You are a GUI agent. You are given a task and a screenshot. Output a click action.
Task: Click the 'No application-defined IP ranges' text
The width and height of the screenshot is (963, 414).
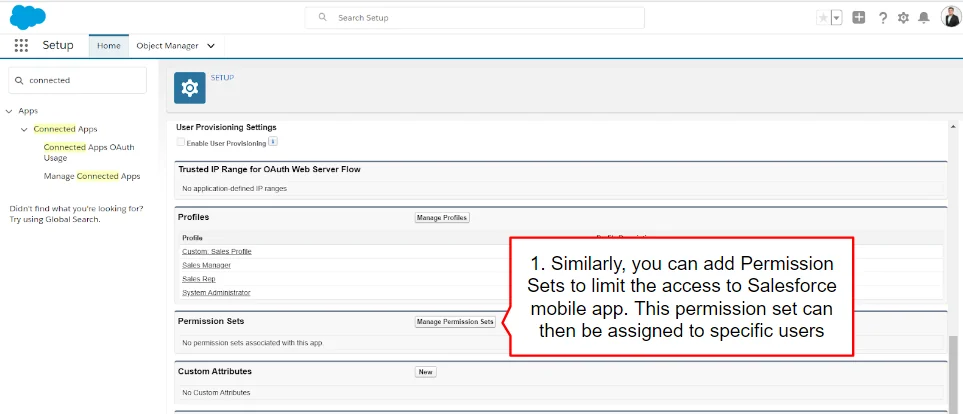235,189
